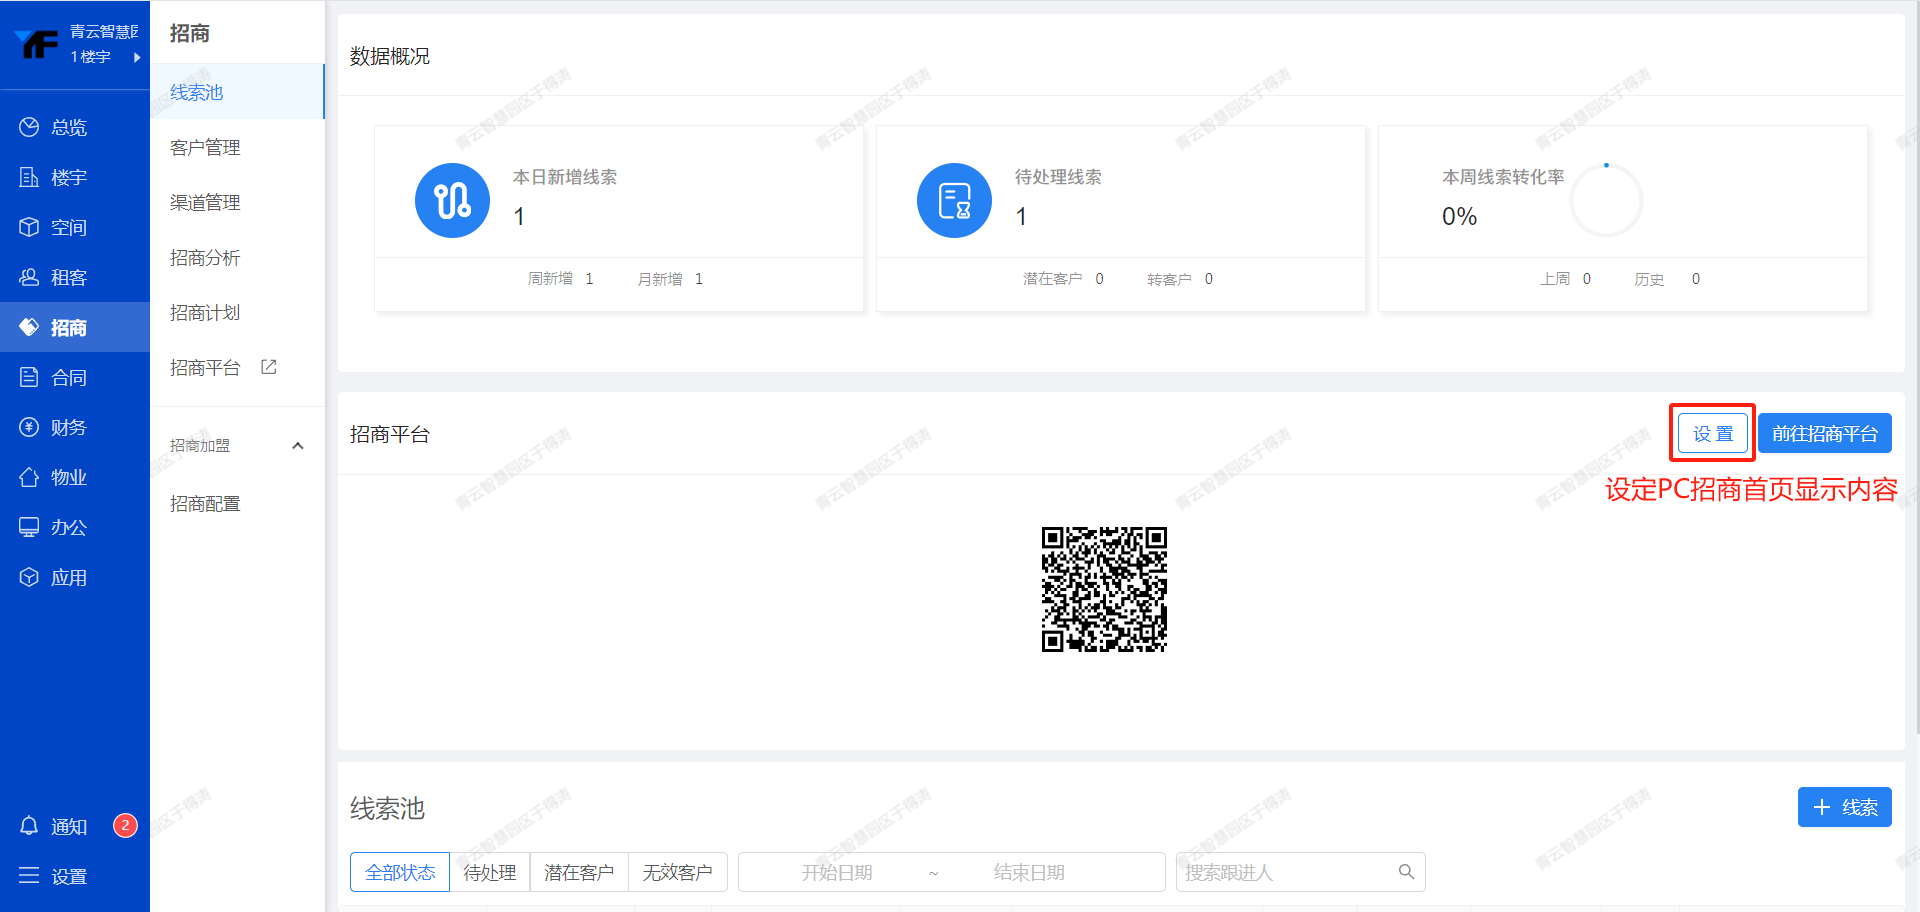1920x912 pixels.
Task: Go to 招商分析 menu item
Action: coord(205,257)
